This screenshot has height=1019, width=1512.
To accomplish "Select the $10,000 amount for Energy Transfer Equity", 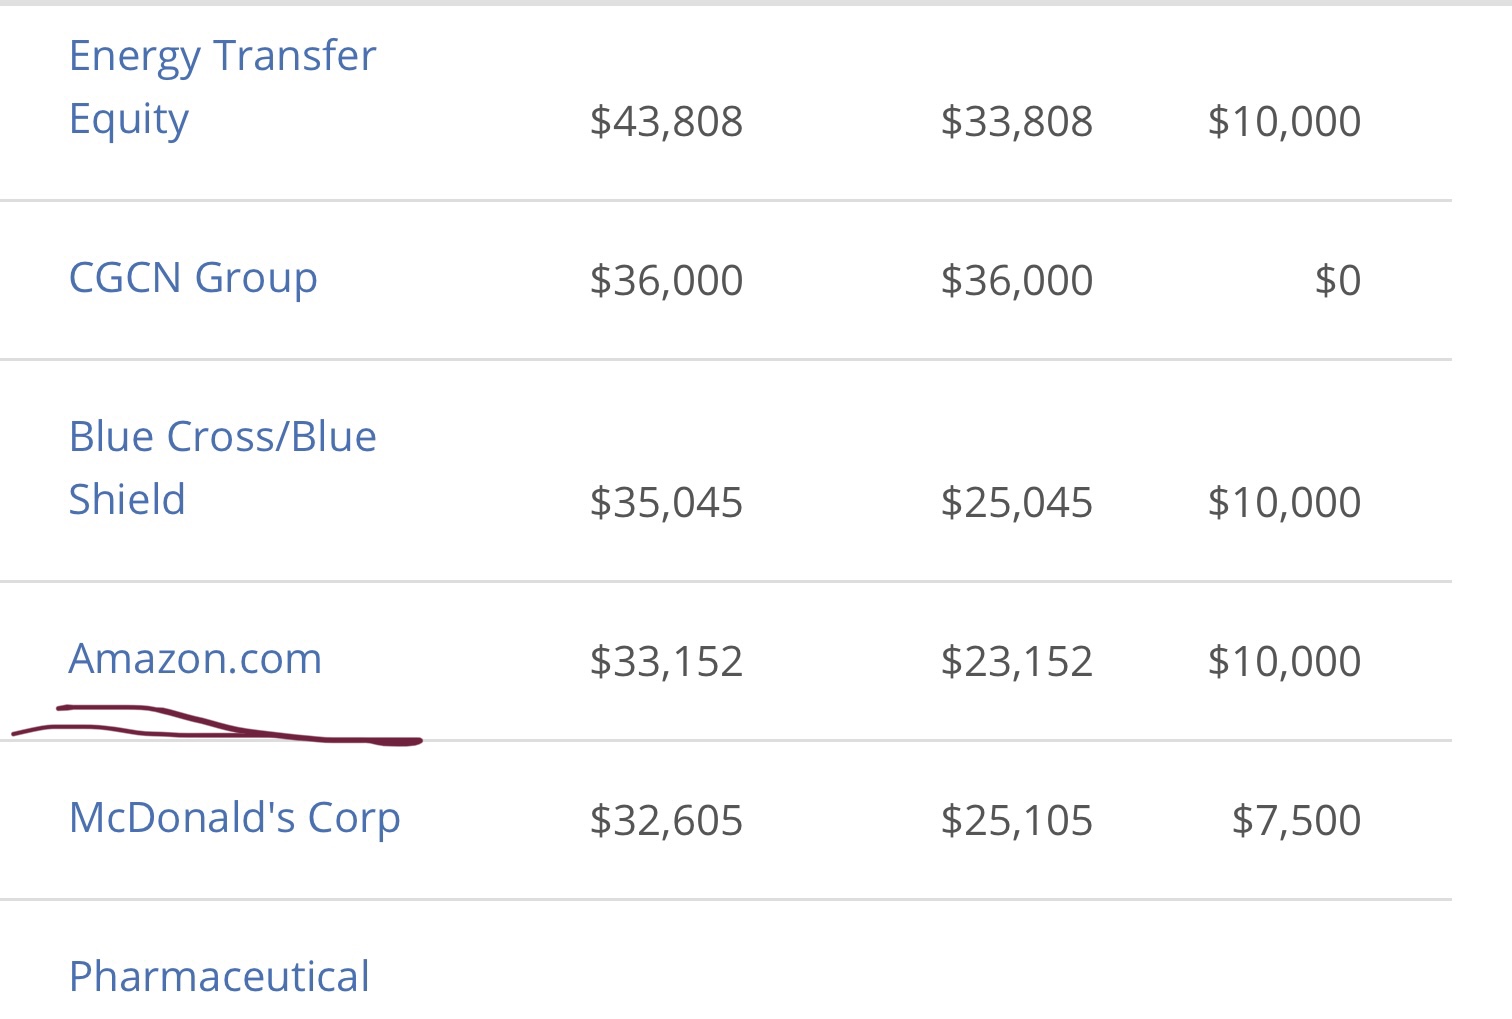I will 1284,122.
